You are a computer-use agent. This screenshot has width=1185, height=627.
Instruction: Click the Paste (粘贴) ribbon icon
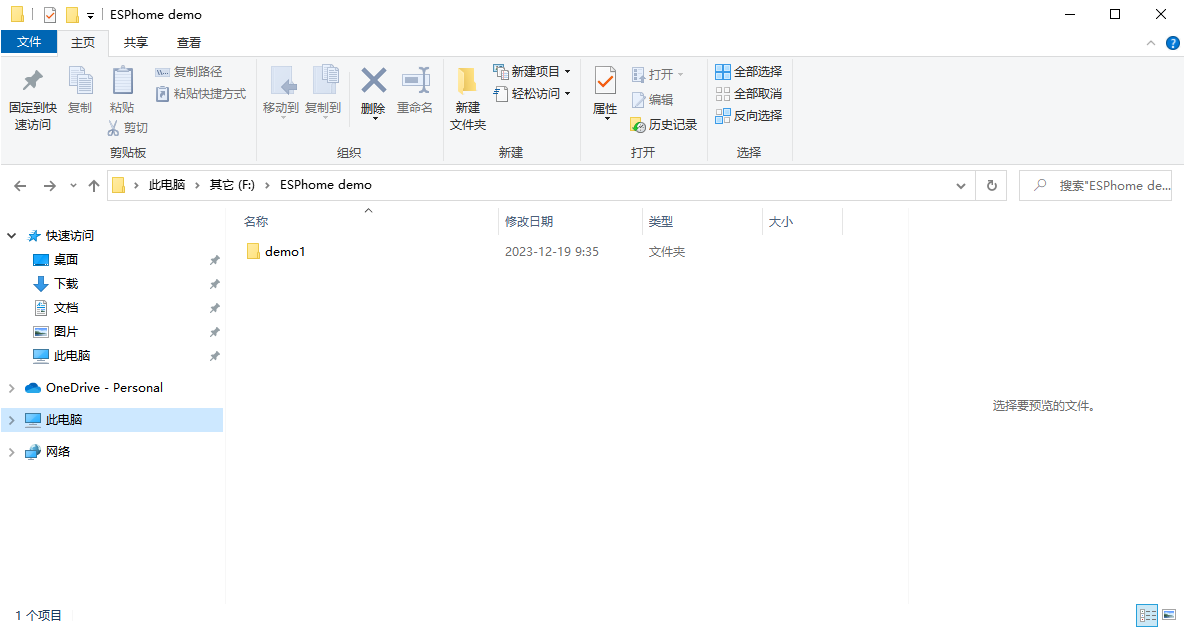click(122, 81)
